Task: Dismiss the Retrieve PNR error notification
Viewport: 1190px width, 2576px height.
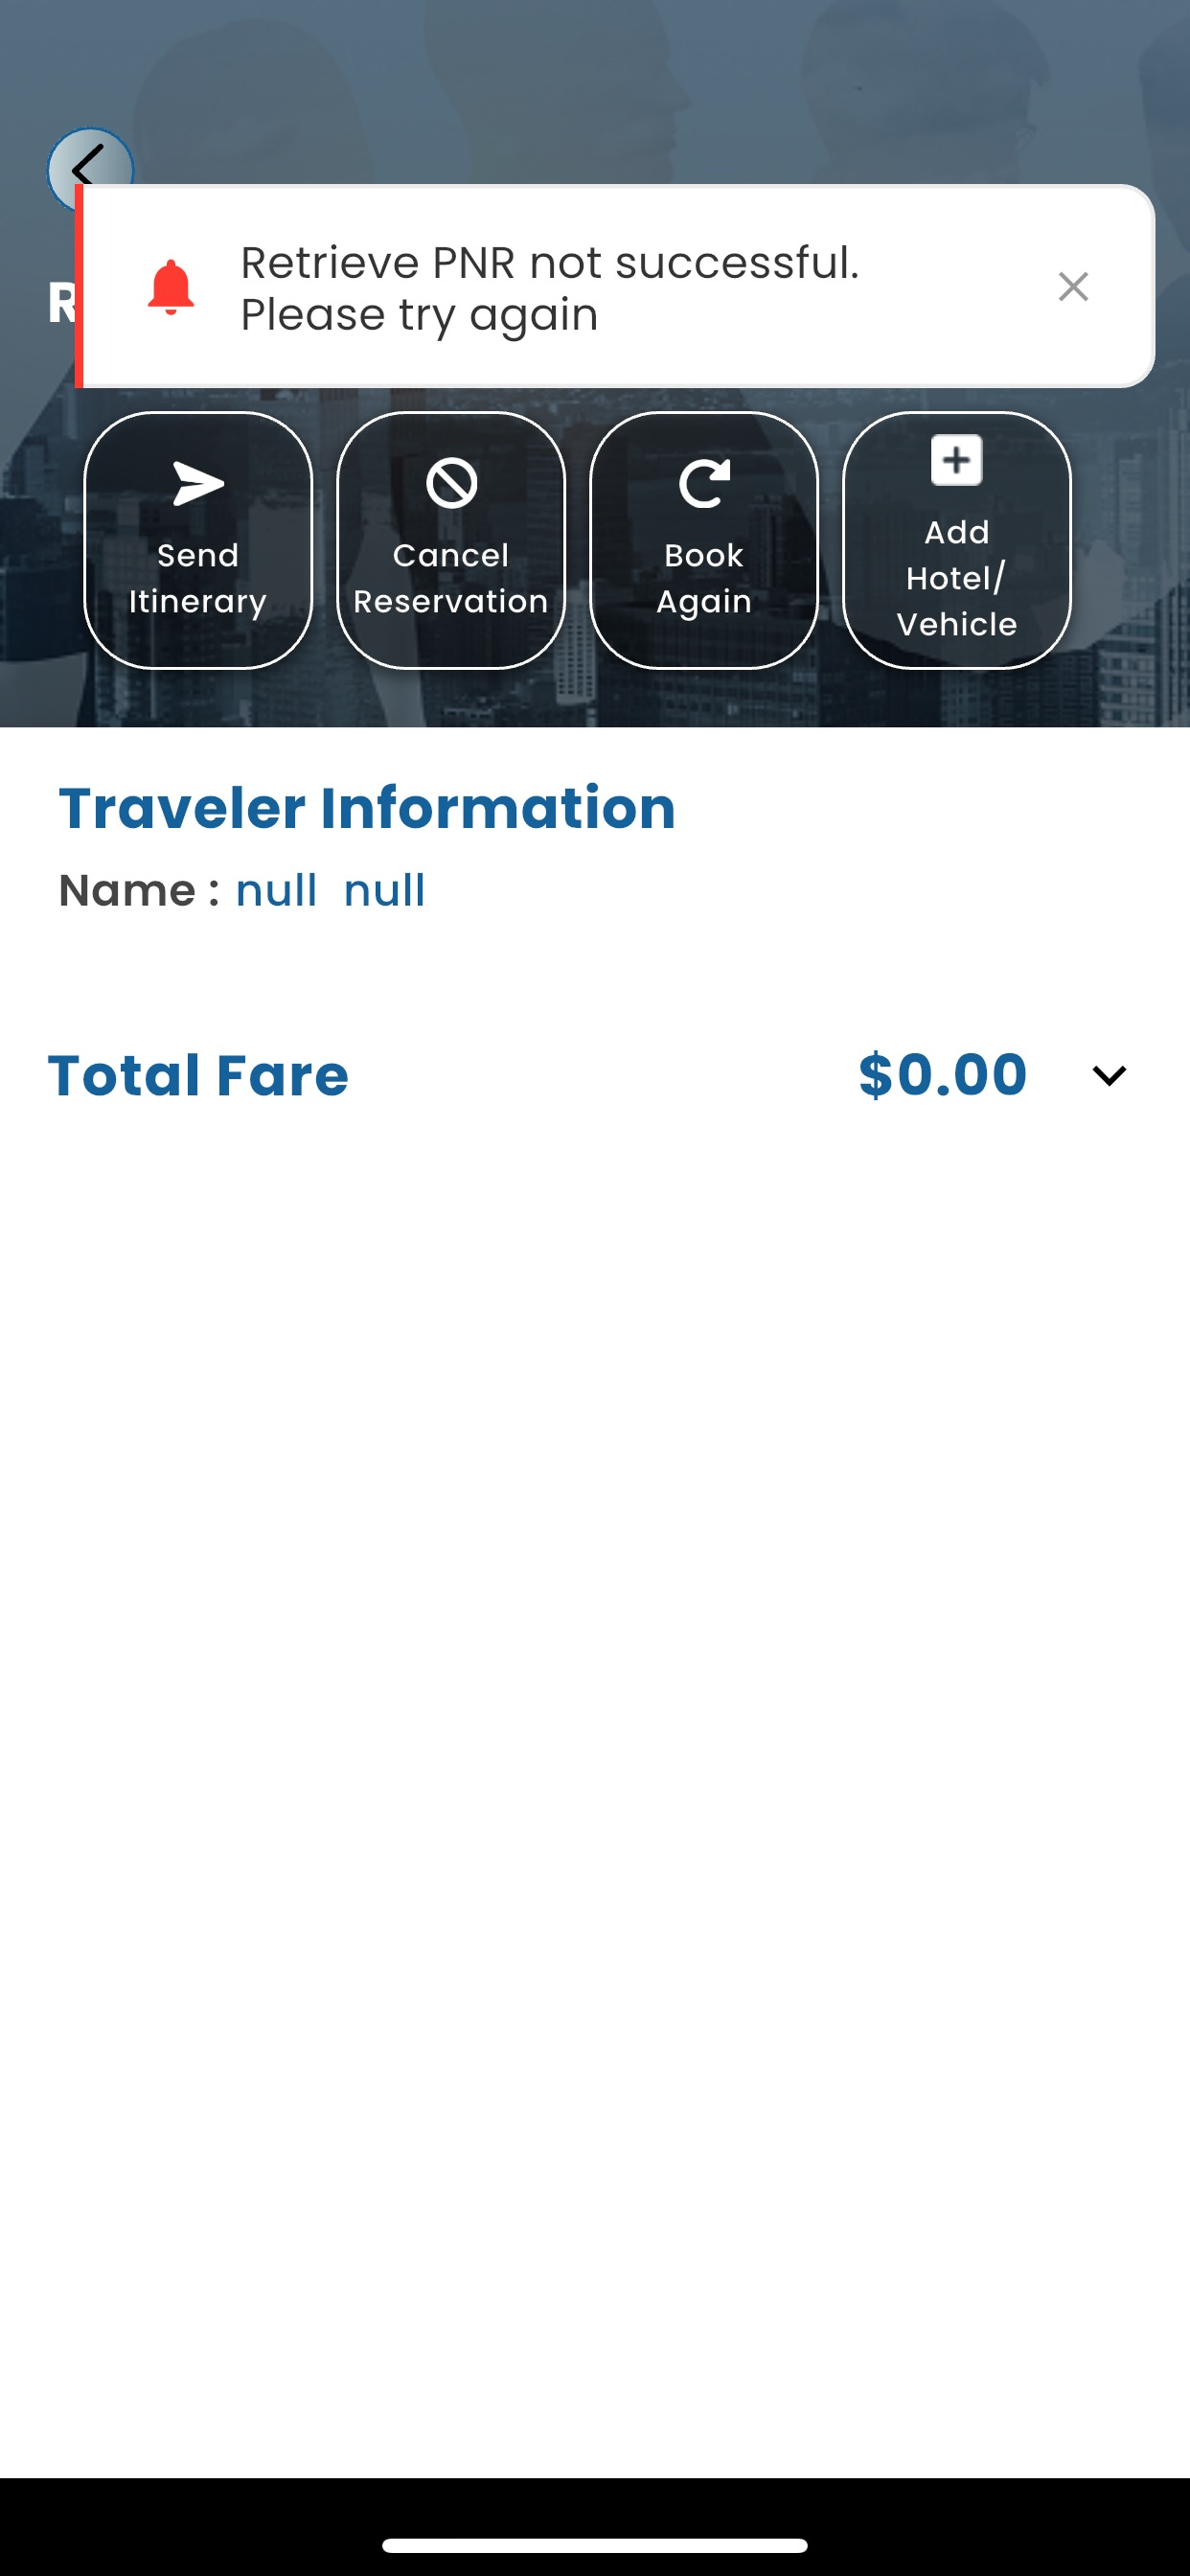Action: (1073, 287)
